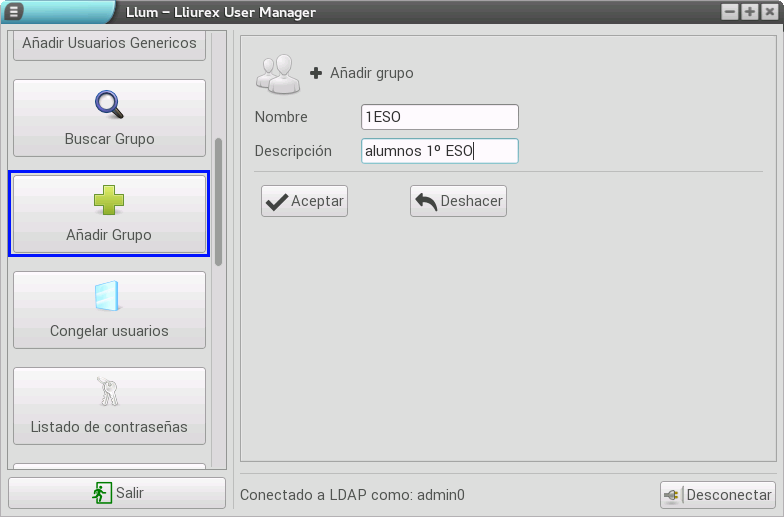Click the plug icon on Desconectar
The image size is (784, 517).
(673, 495)
